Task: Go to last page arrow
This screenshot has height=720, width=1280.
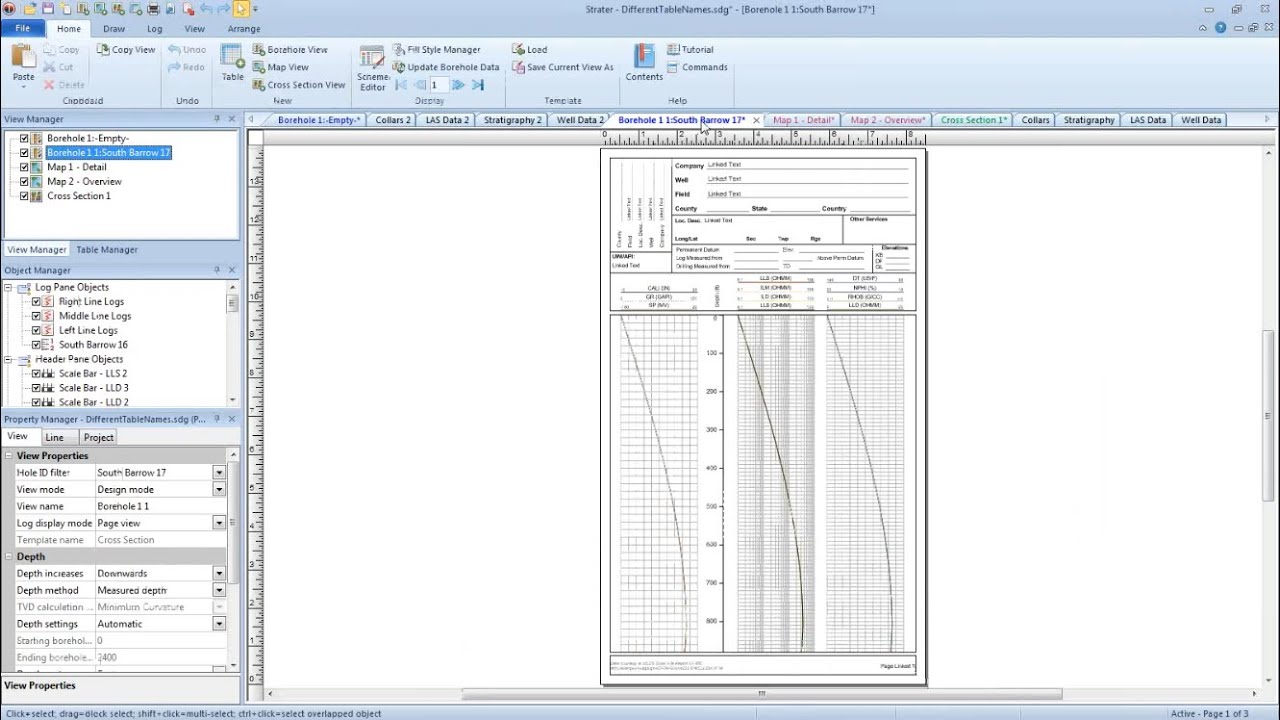Action: 477,85
